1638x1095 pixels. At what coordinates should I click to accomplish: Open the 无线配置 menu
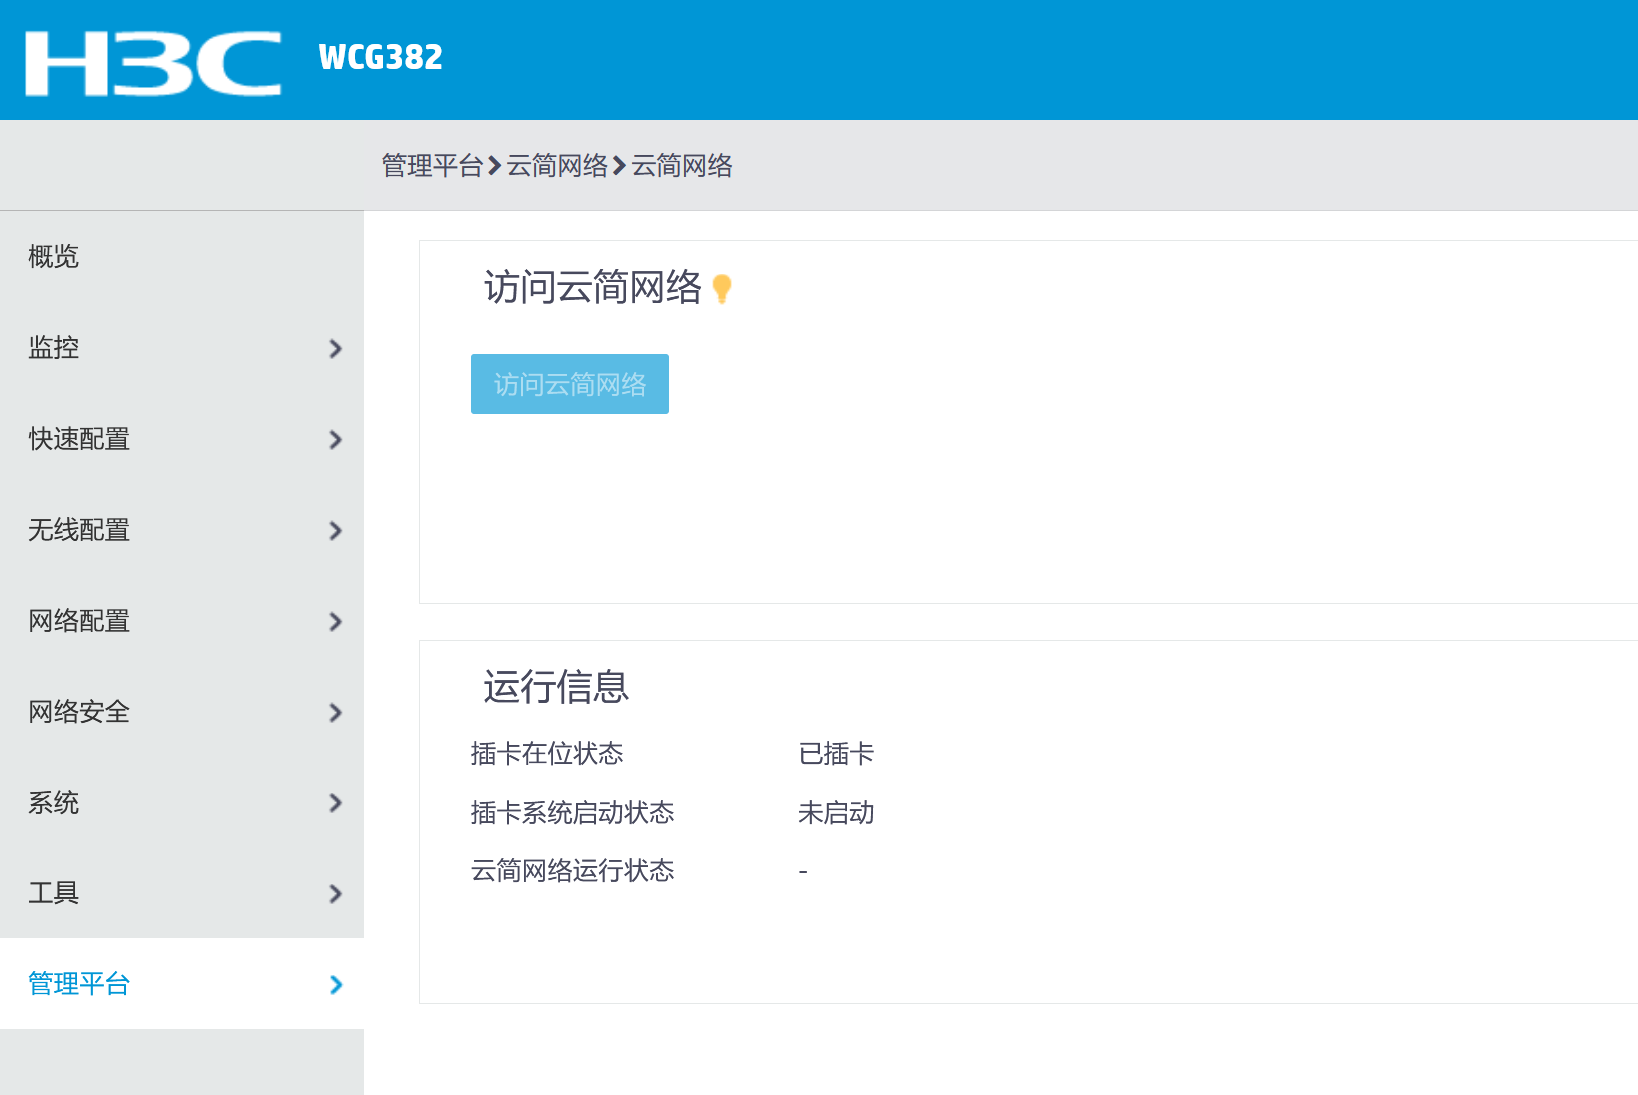79,530
